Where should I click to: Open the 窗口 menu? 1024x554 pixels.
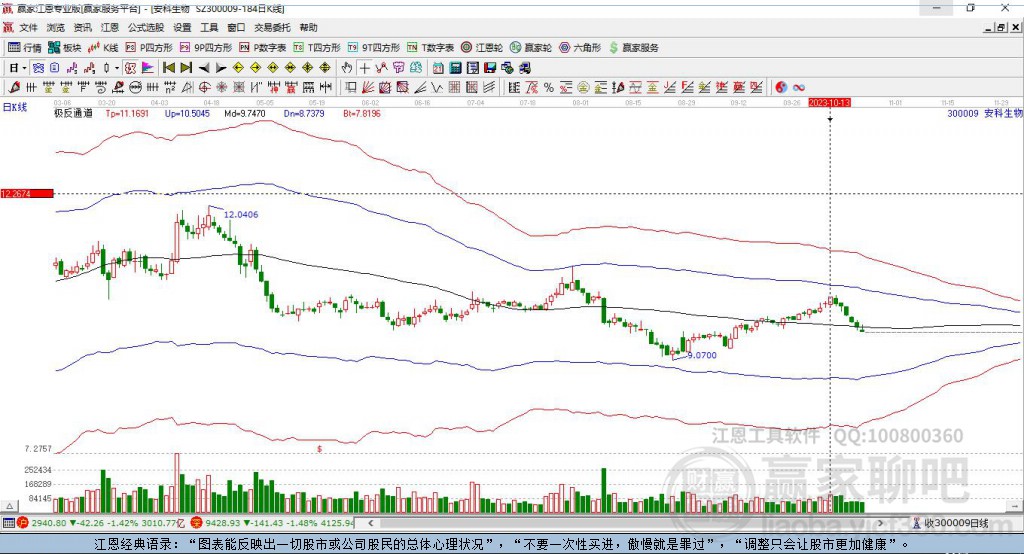236,27
